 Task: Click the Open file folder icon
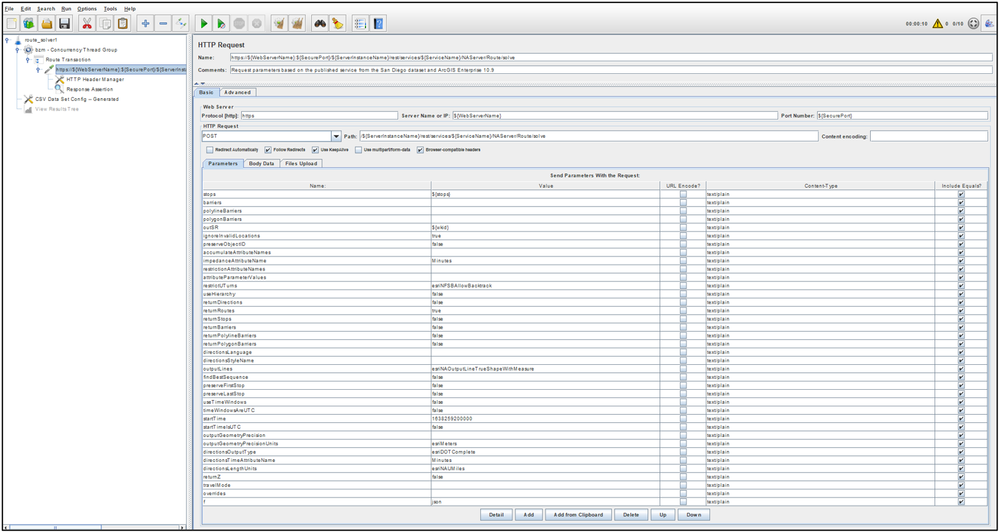coord(47,24)
